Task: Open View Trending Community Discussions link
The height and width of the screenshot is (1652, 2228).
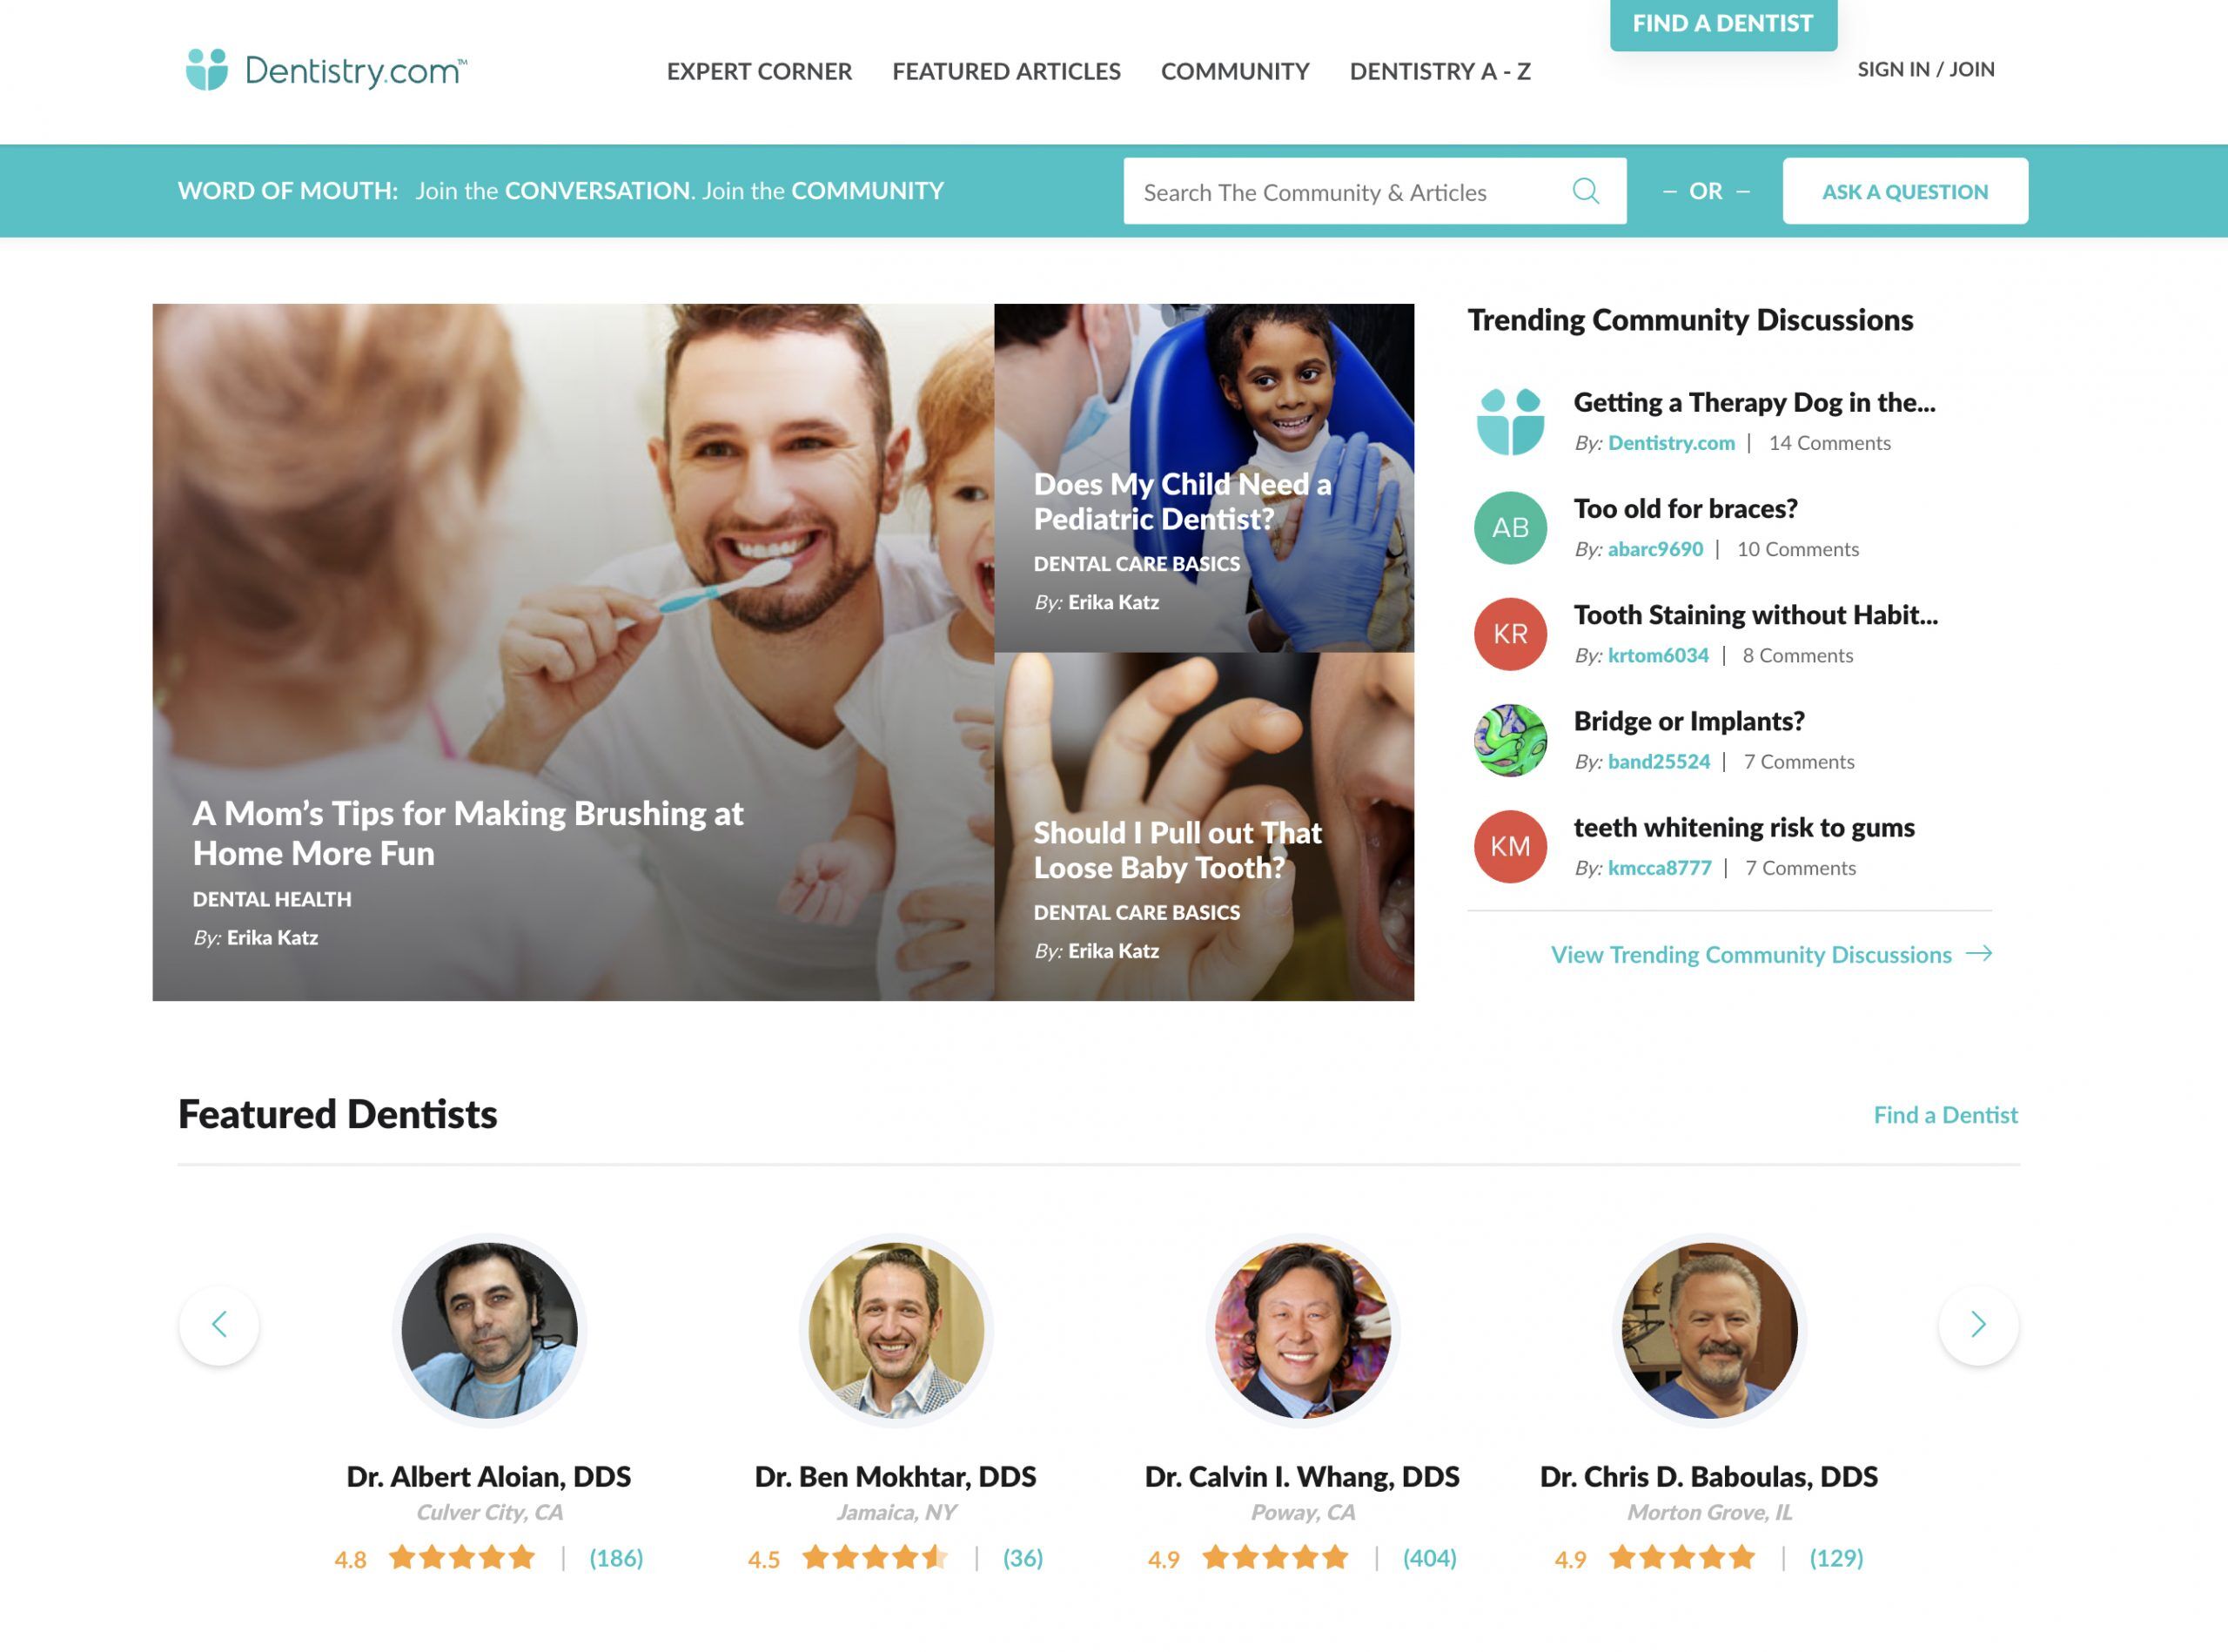Action: (x=1771, y=954)
